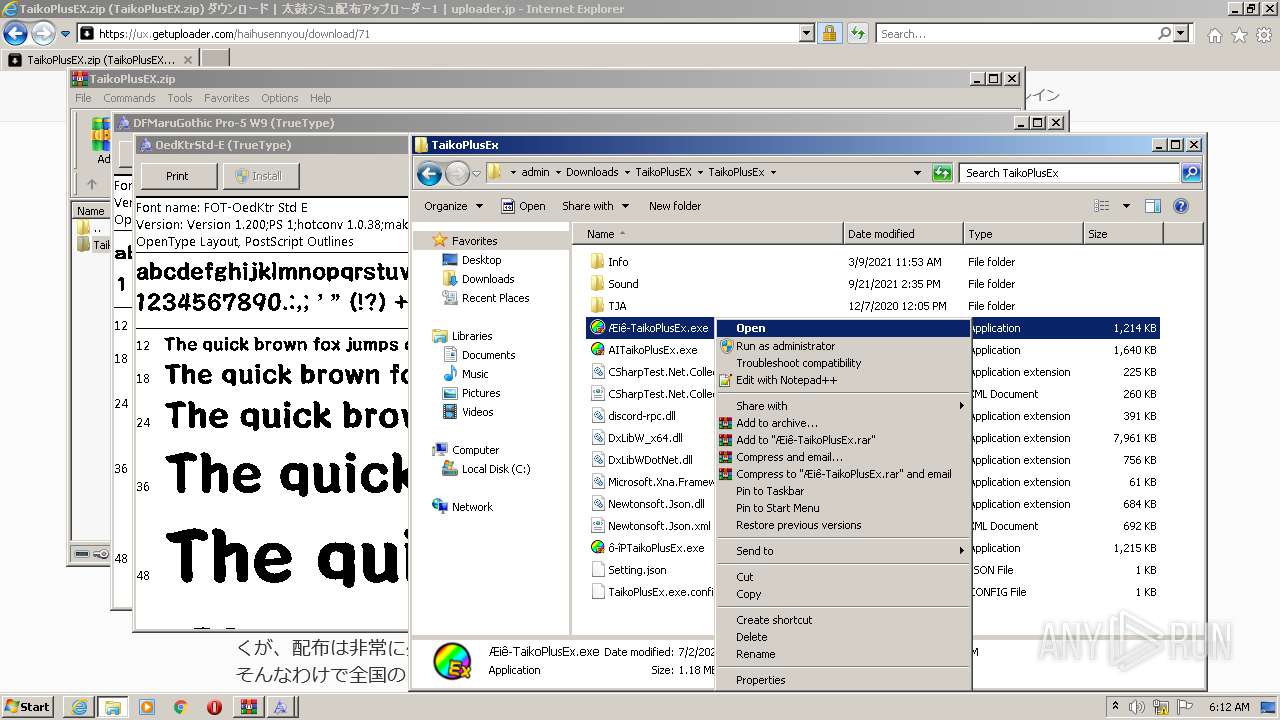Click the Opera taskbar icon

tap(214, 707)
